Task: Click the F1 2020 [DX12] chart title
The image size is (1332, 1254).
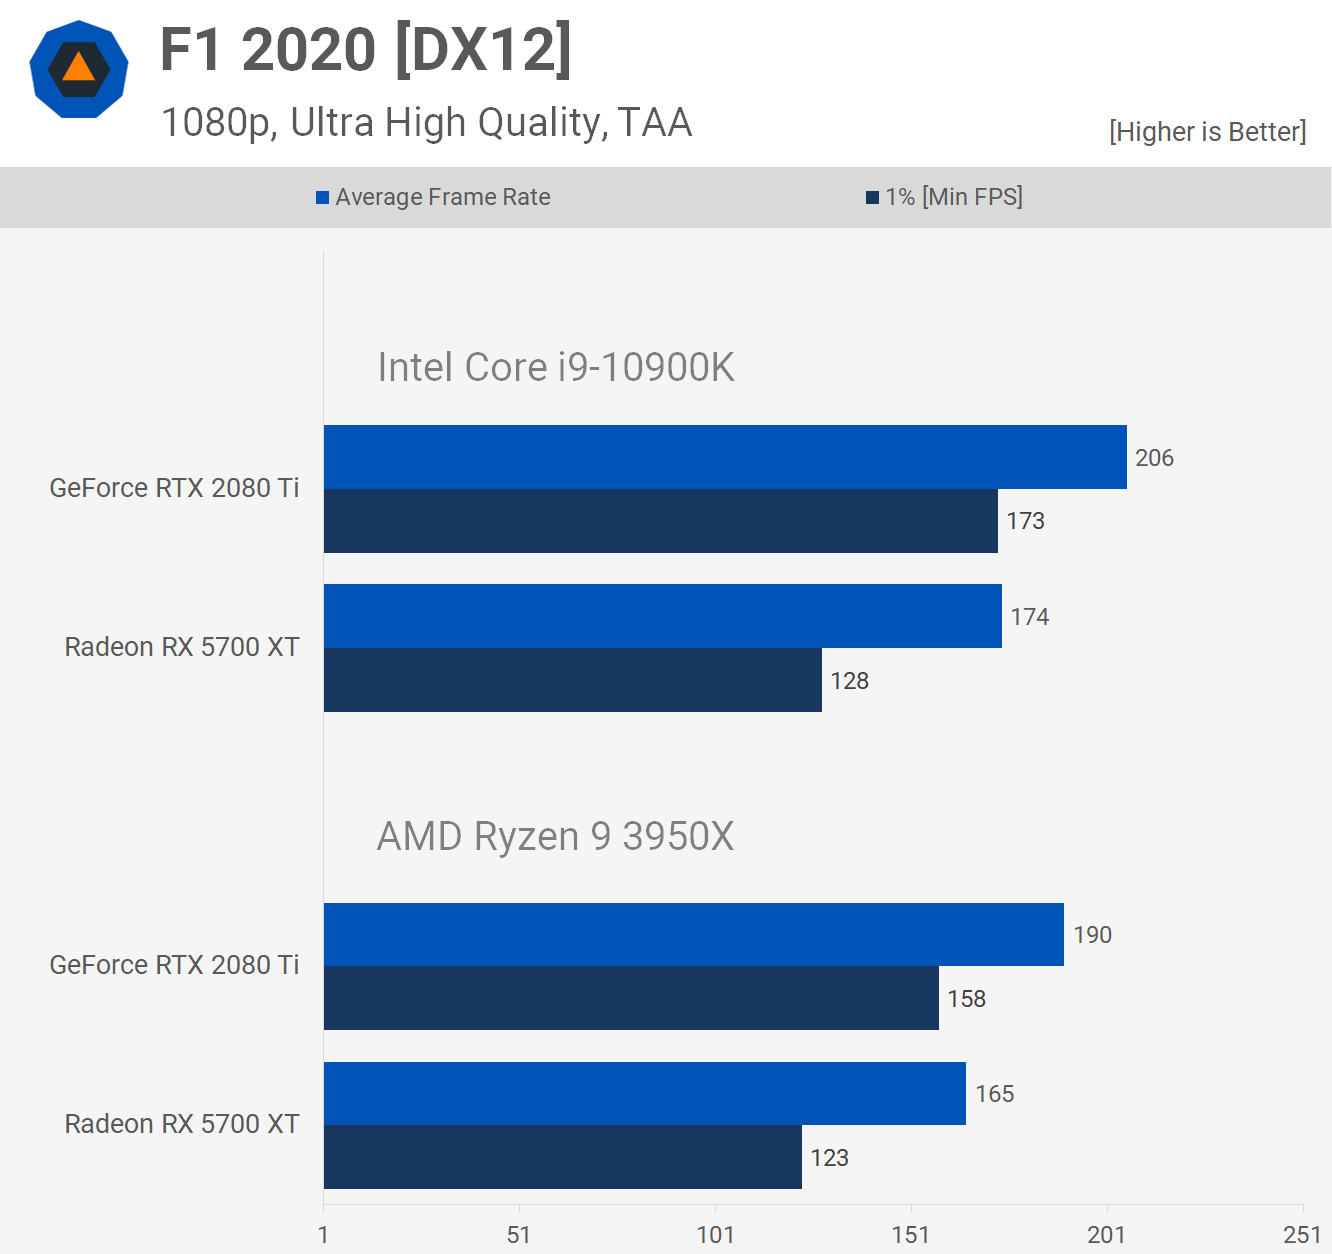Action: [x=366, y=50]
